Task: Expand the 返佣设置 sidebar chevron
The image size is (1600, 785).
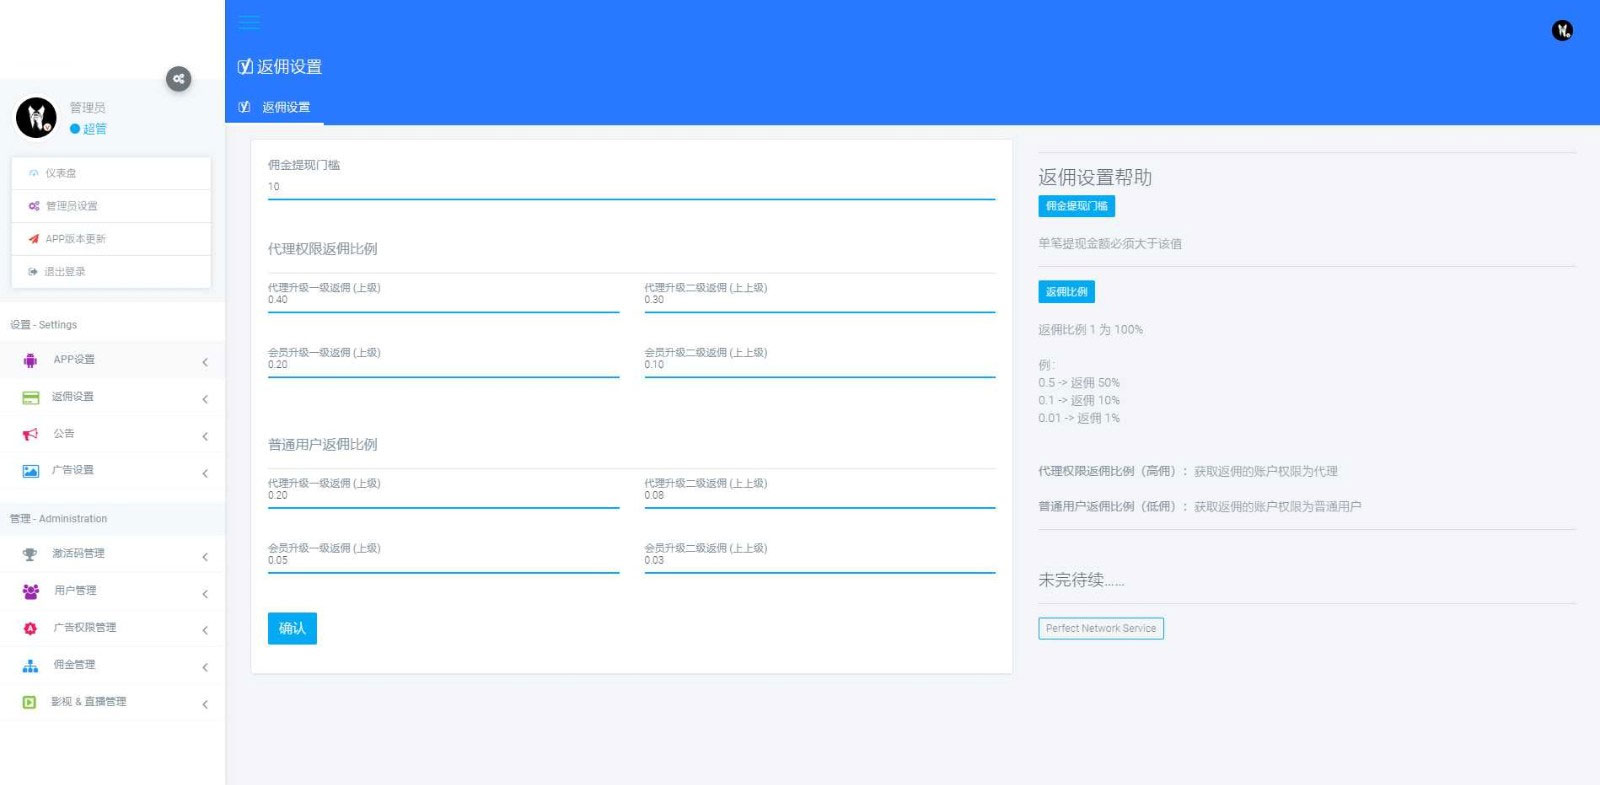Action: (205, 399)
